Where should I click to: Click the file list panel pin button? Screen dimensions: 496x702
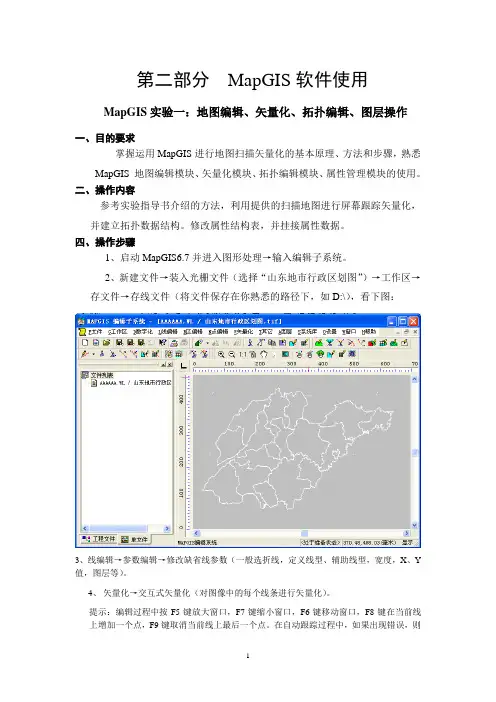coord(163,364)
